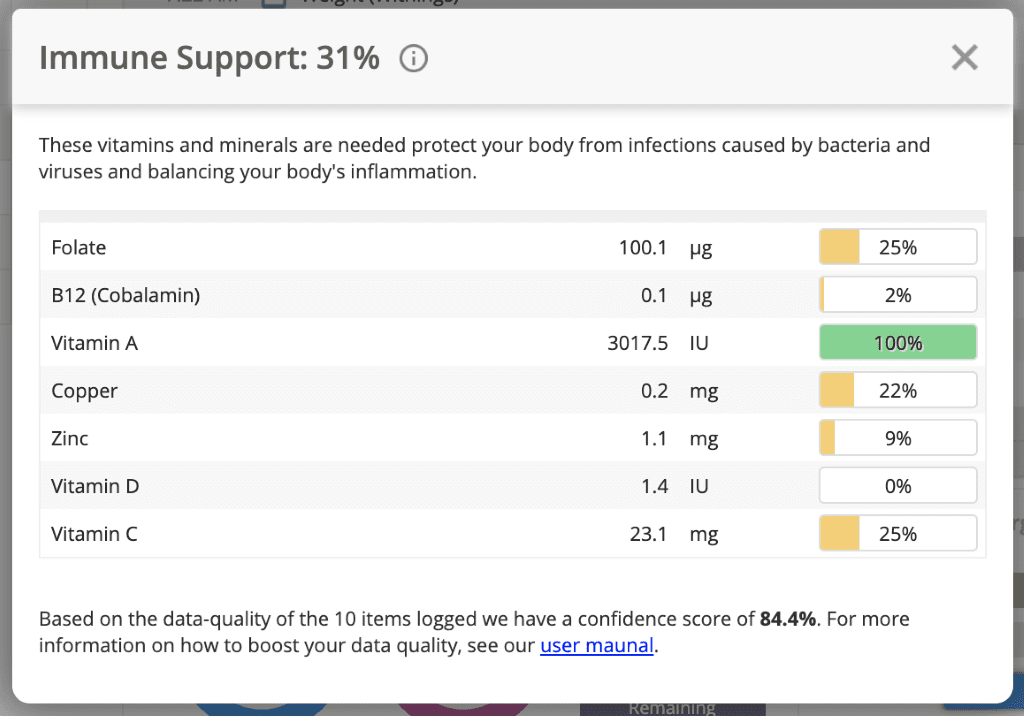Click the info icon beside Immune Support
This screenshot has width=1024, height=716.
coord(413,59)
